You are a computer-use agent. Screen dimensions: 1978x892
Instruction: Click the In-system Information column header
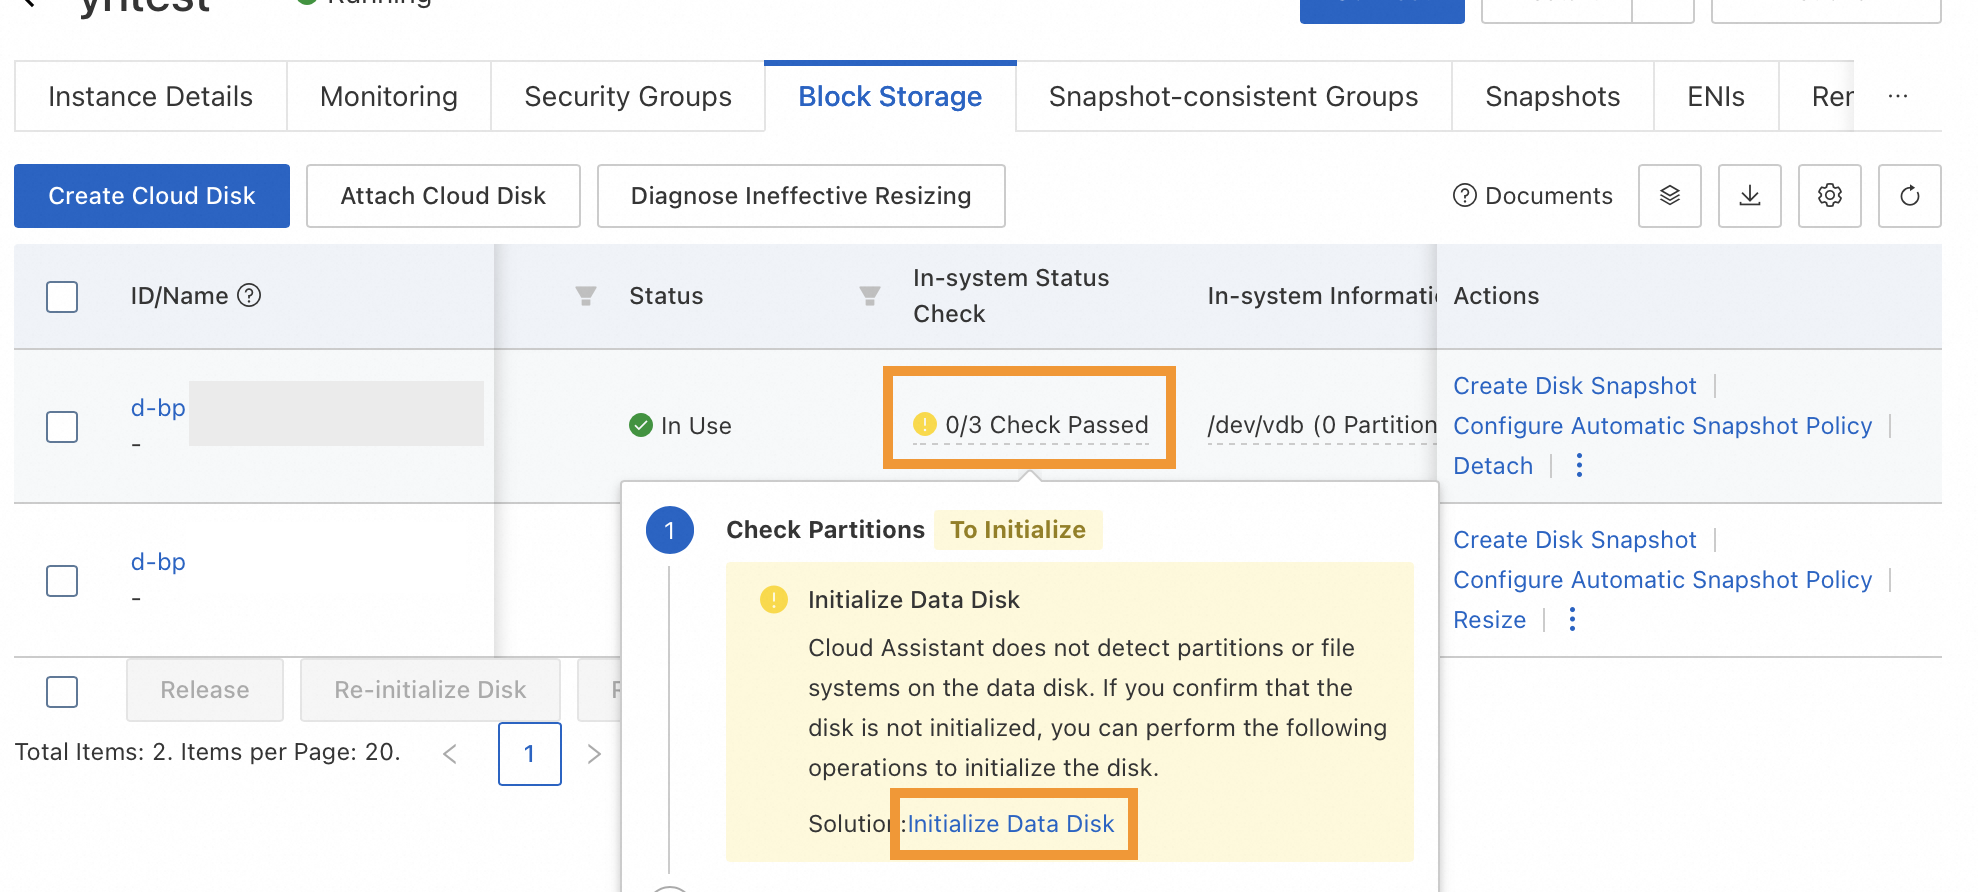tap(1322, 296)
